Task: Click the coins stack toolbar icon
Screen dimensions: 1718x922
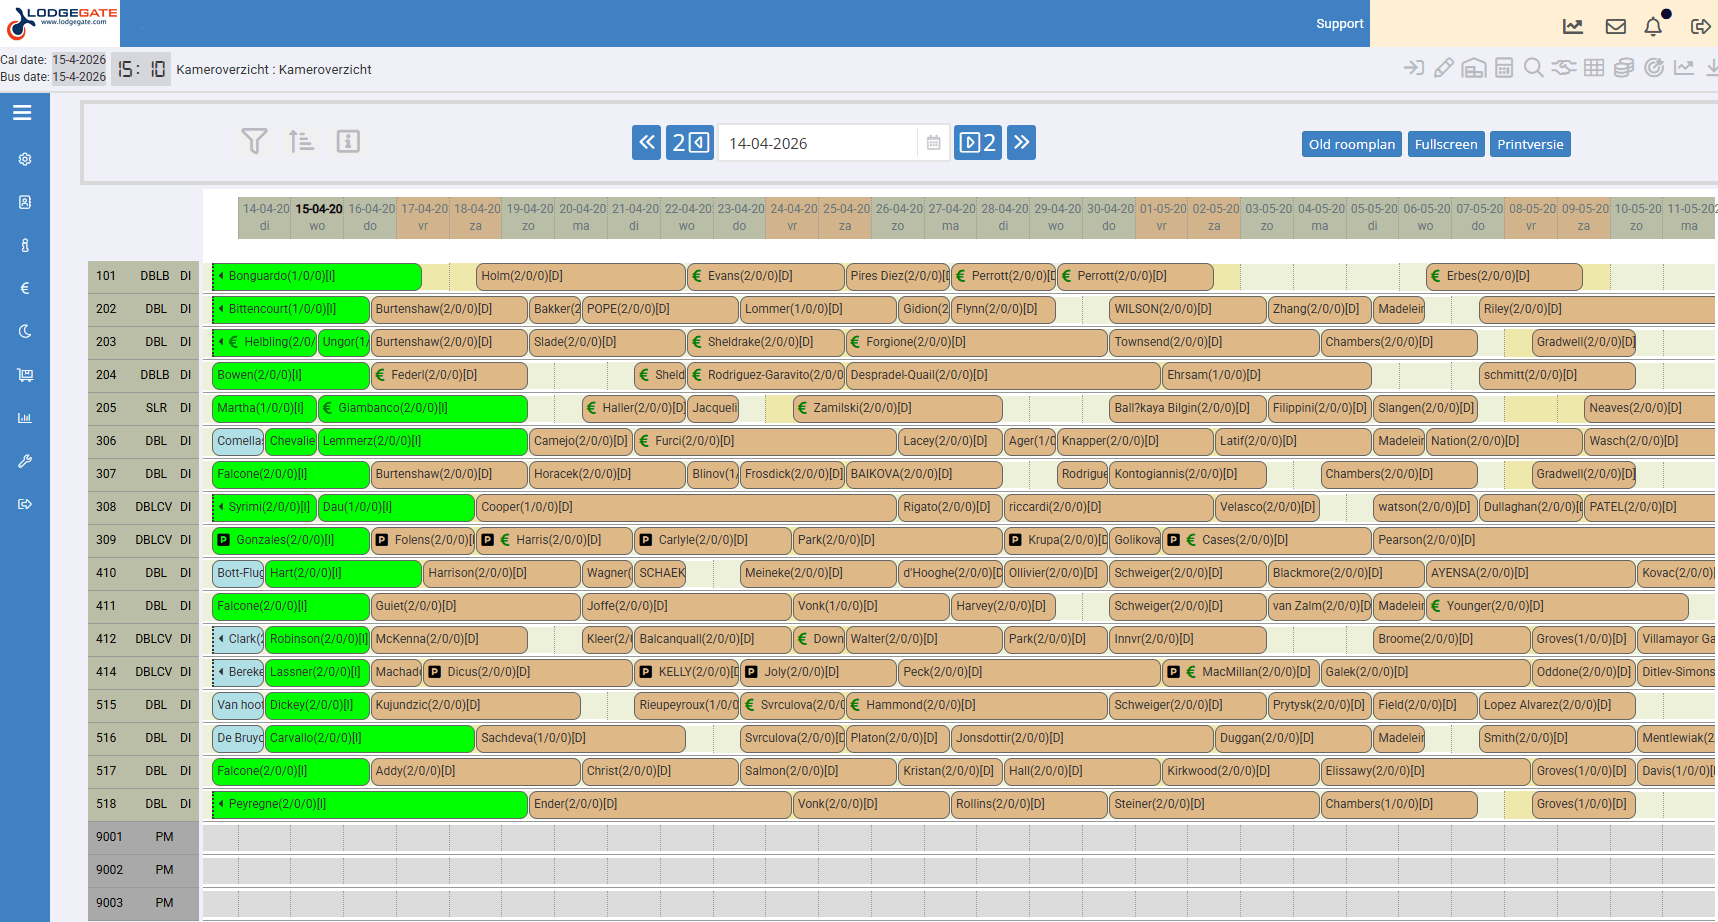Action: point(1624,68)
